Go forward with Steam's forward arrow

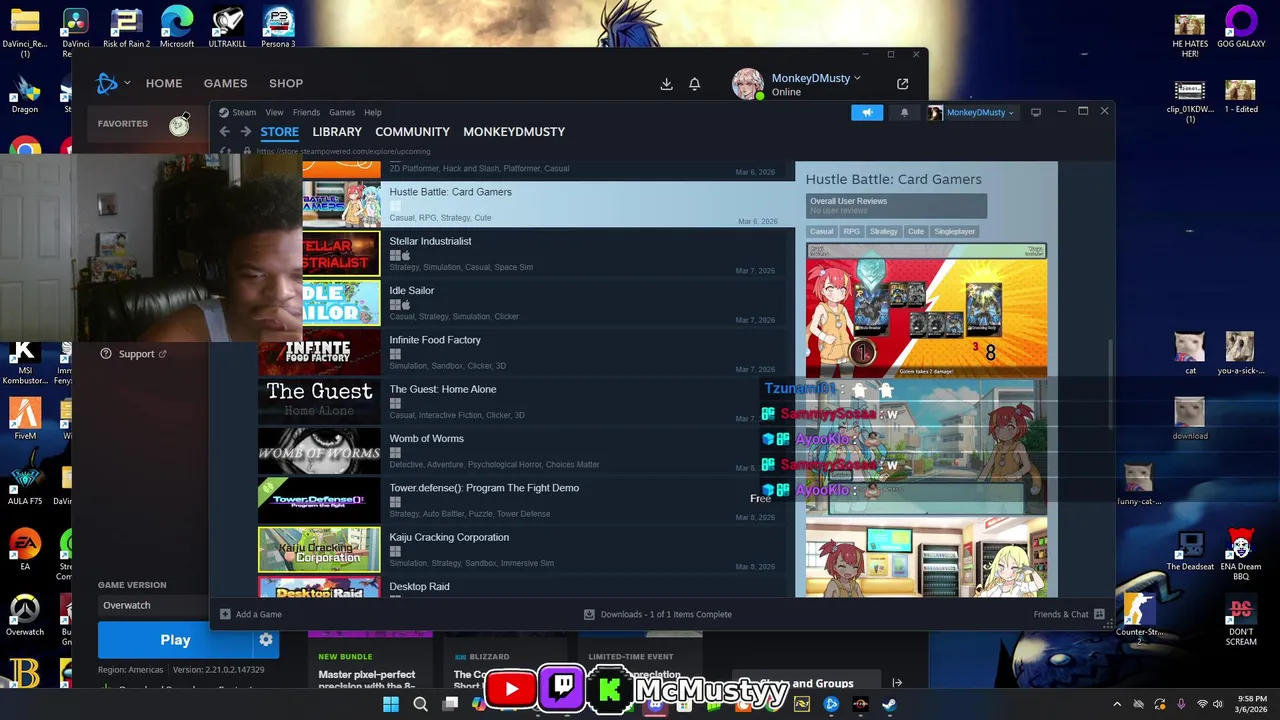pyautogui.click(x=245, y=132)
